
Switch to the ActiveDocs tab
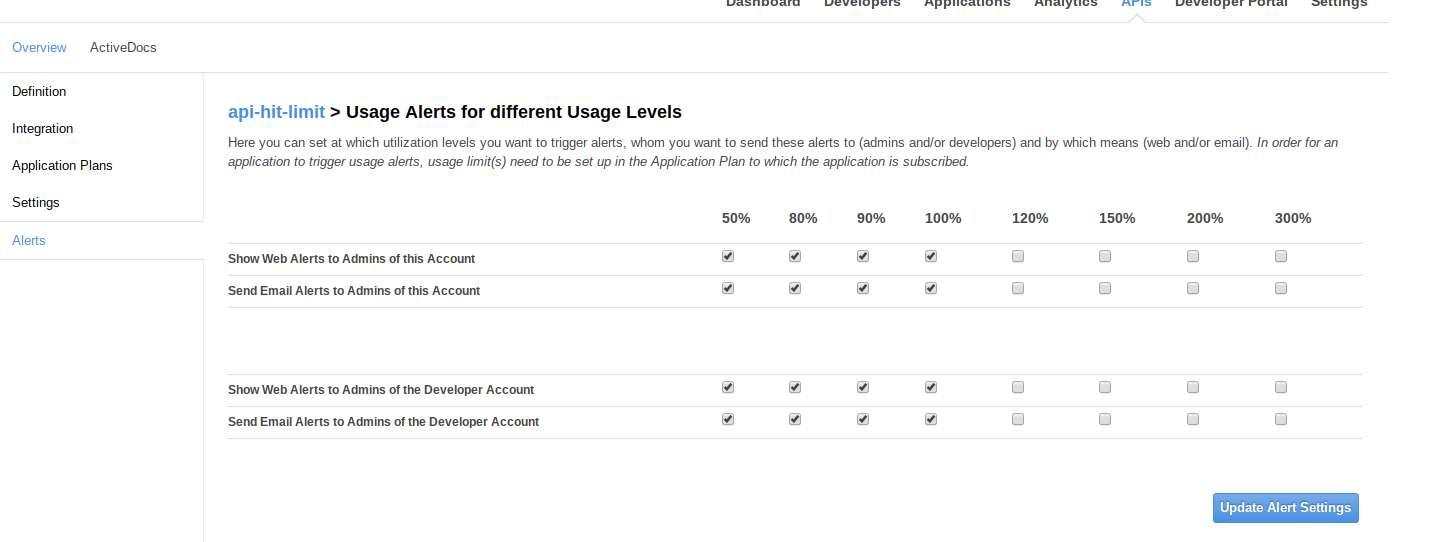123,48
